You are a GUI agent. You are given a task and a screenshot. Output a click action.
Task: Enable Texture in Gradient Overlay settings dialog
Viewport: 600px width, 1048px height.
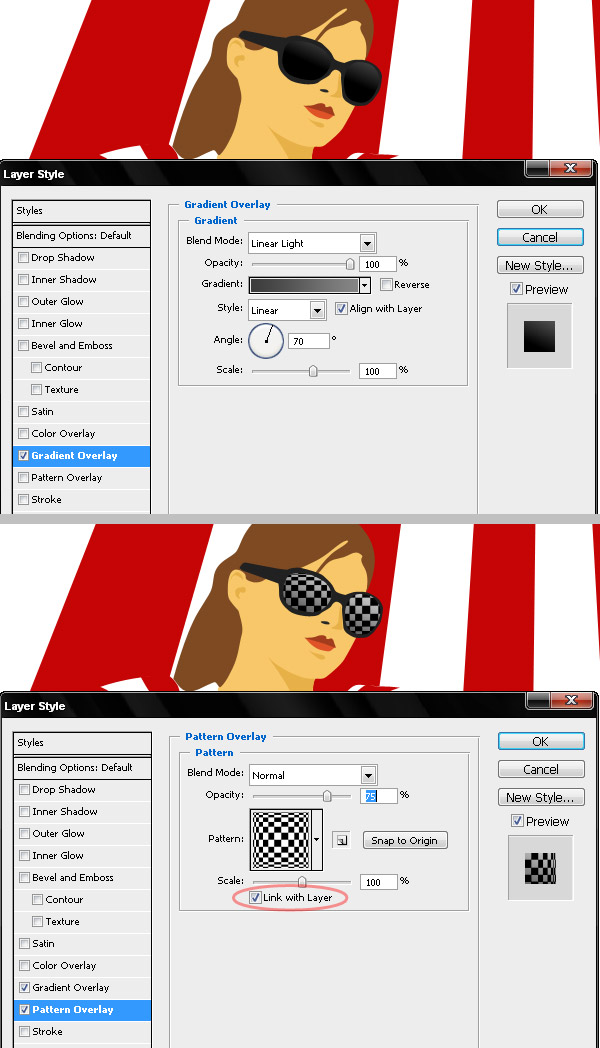click(x=37, y=390)
